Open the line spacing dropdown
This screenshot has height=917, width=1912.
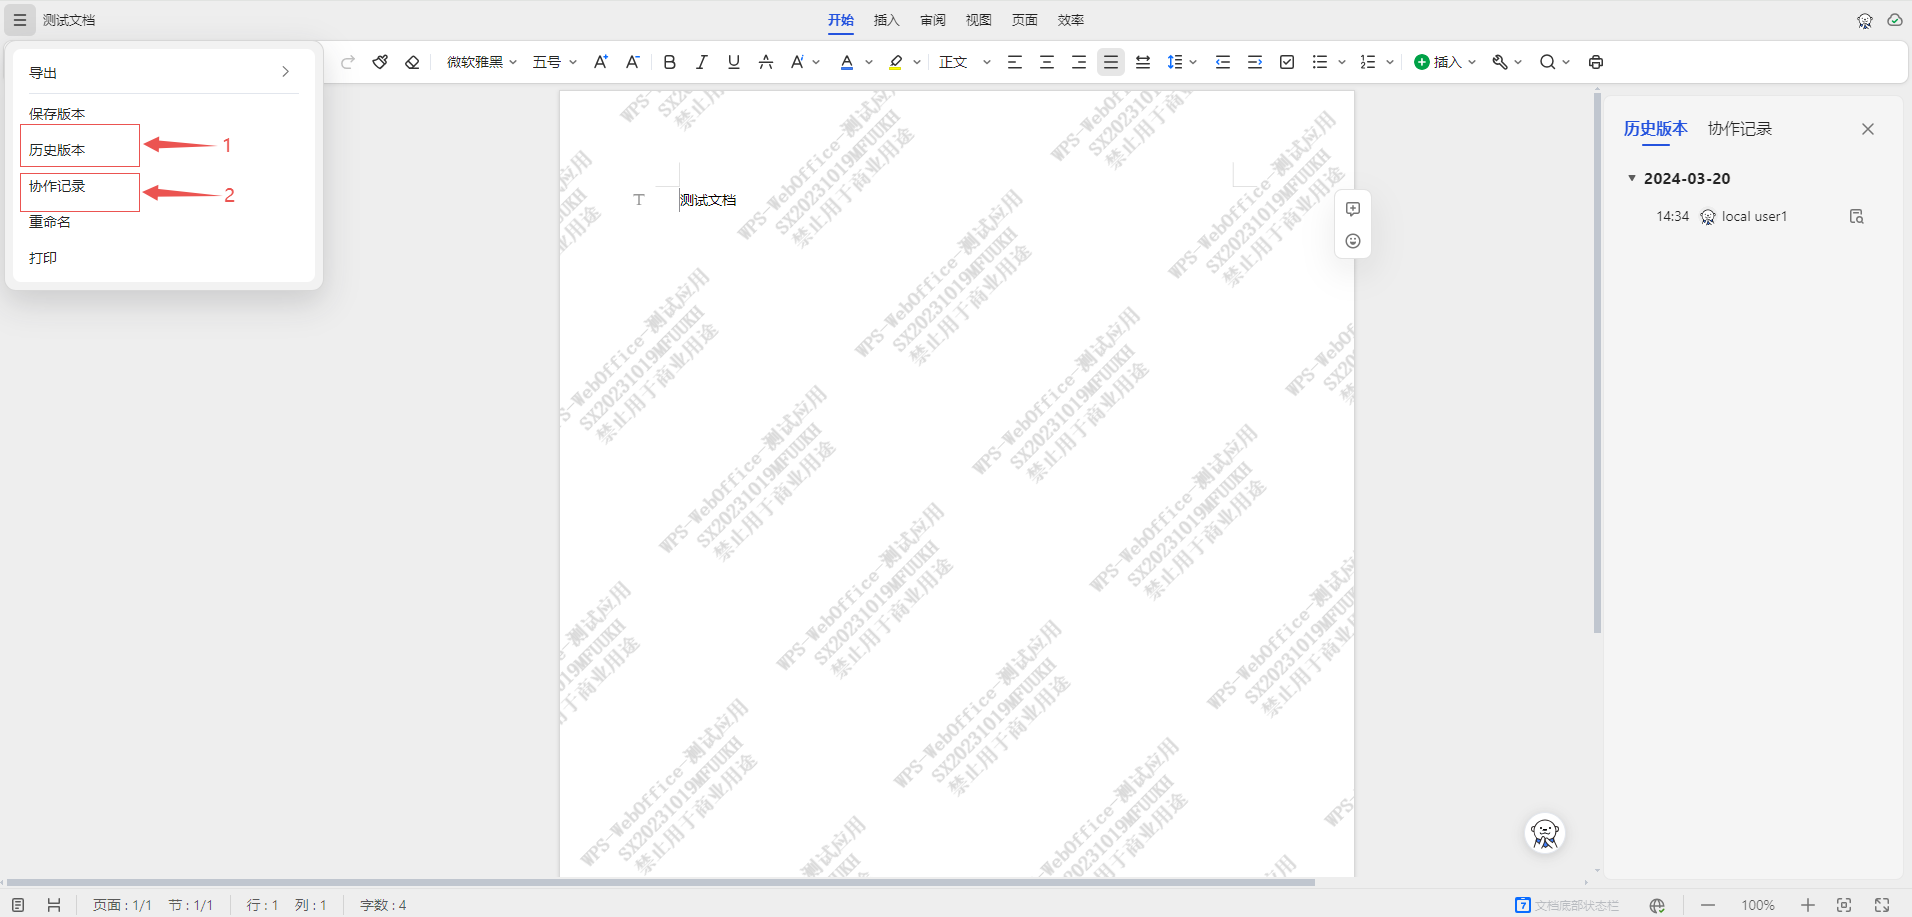pyautogui.click(x=1182, y=62)
